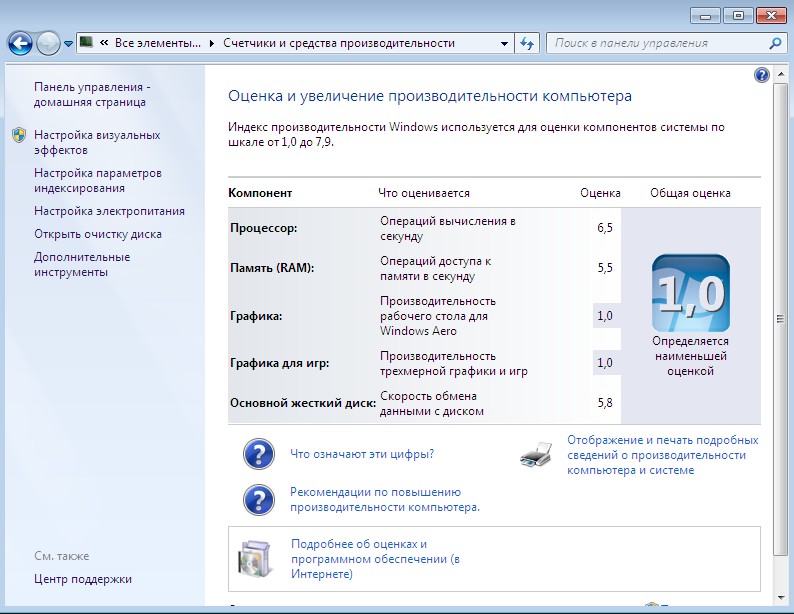Click the Графика score 1,0
The image size is (794, 614).
tap(605, 316)
